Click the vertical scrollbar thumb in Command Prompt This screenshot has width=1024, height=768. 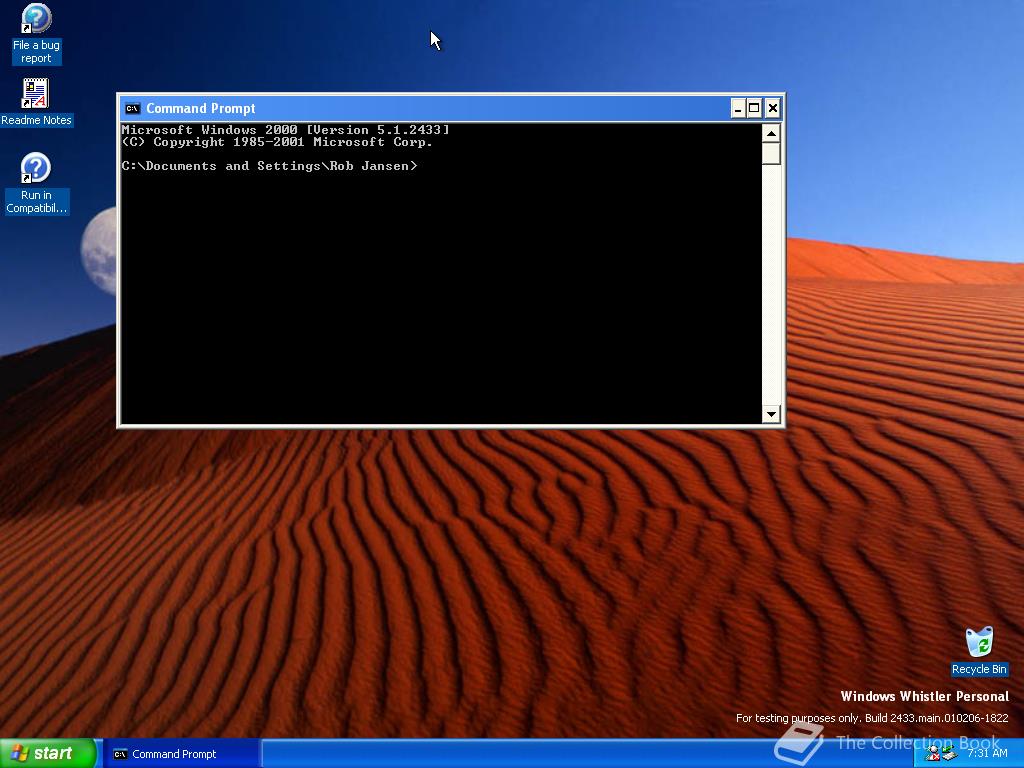coord(771,153)
